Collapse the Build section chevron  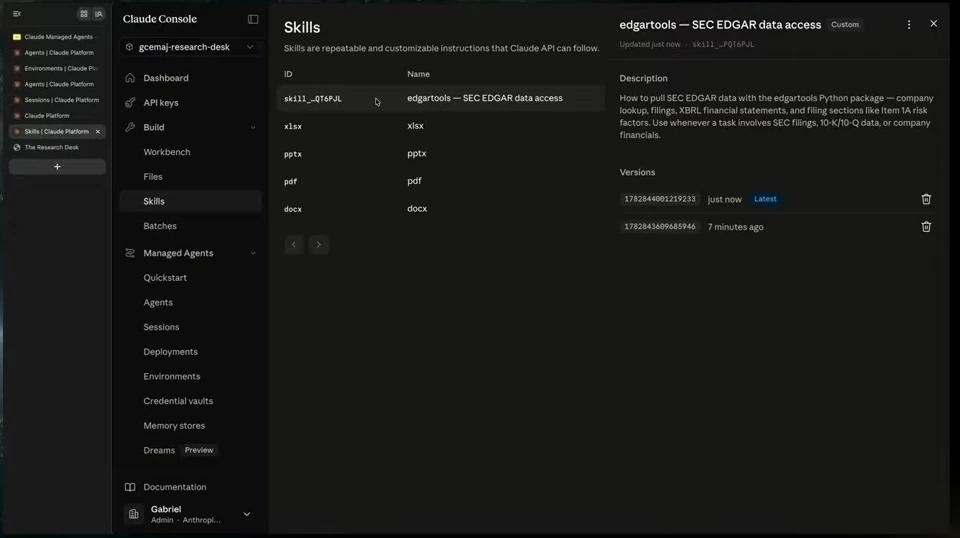pos(253,127)
